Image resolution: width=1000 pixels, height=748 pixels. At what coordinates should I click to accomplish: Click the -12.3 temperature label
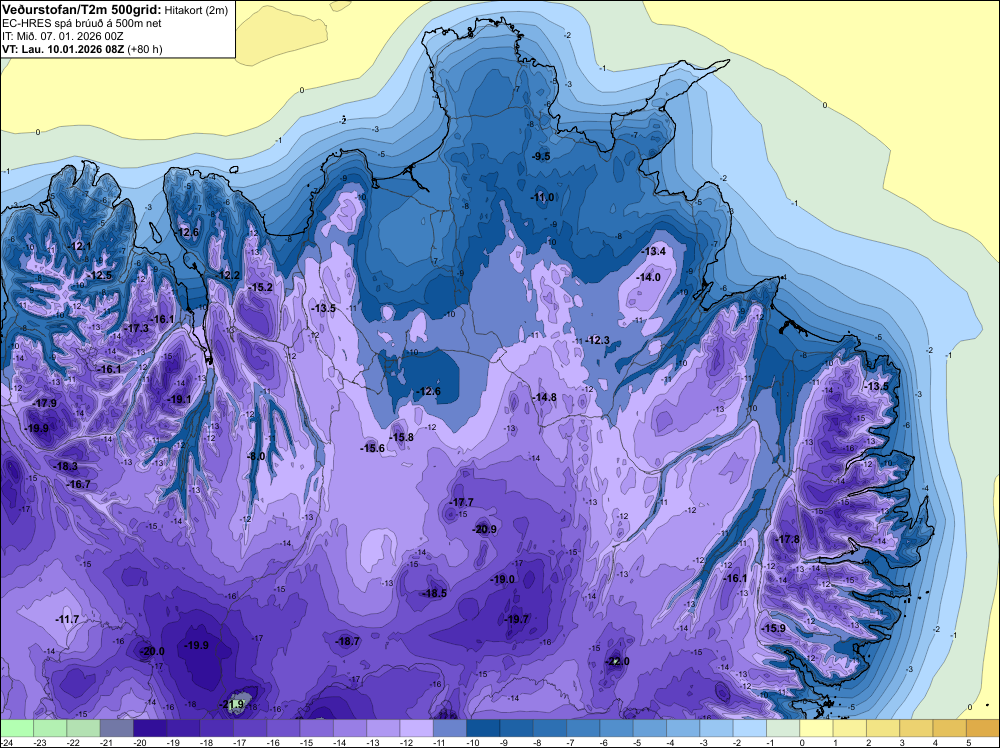598,341
